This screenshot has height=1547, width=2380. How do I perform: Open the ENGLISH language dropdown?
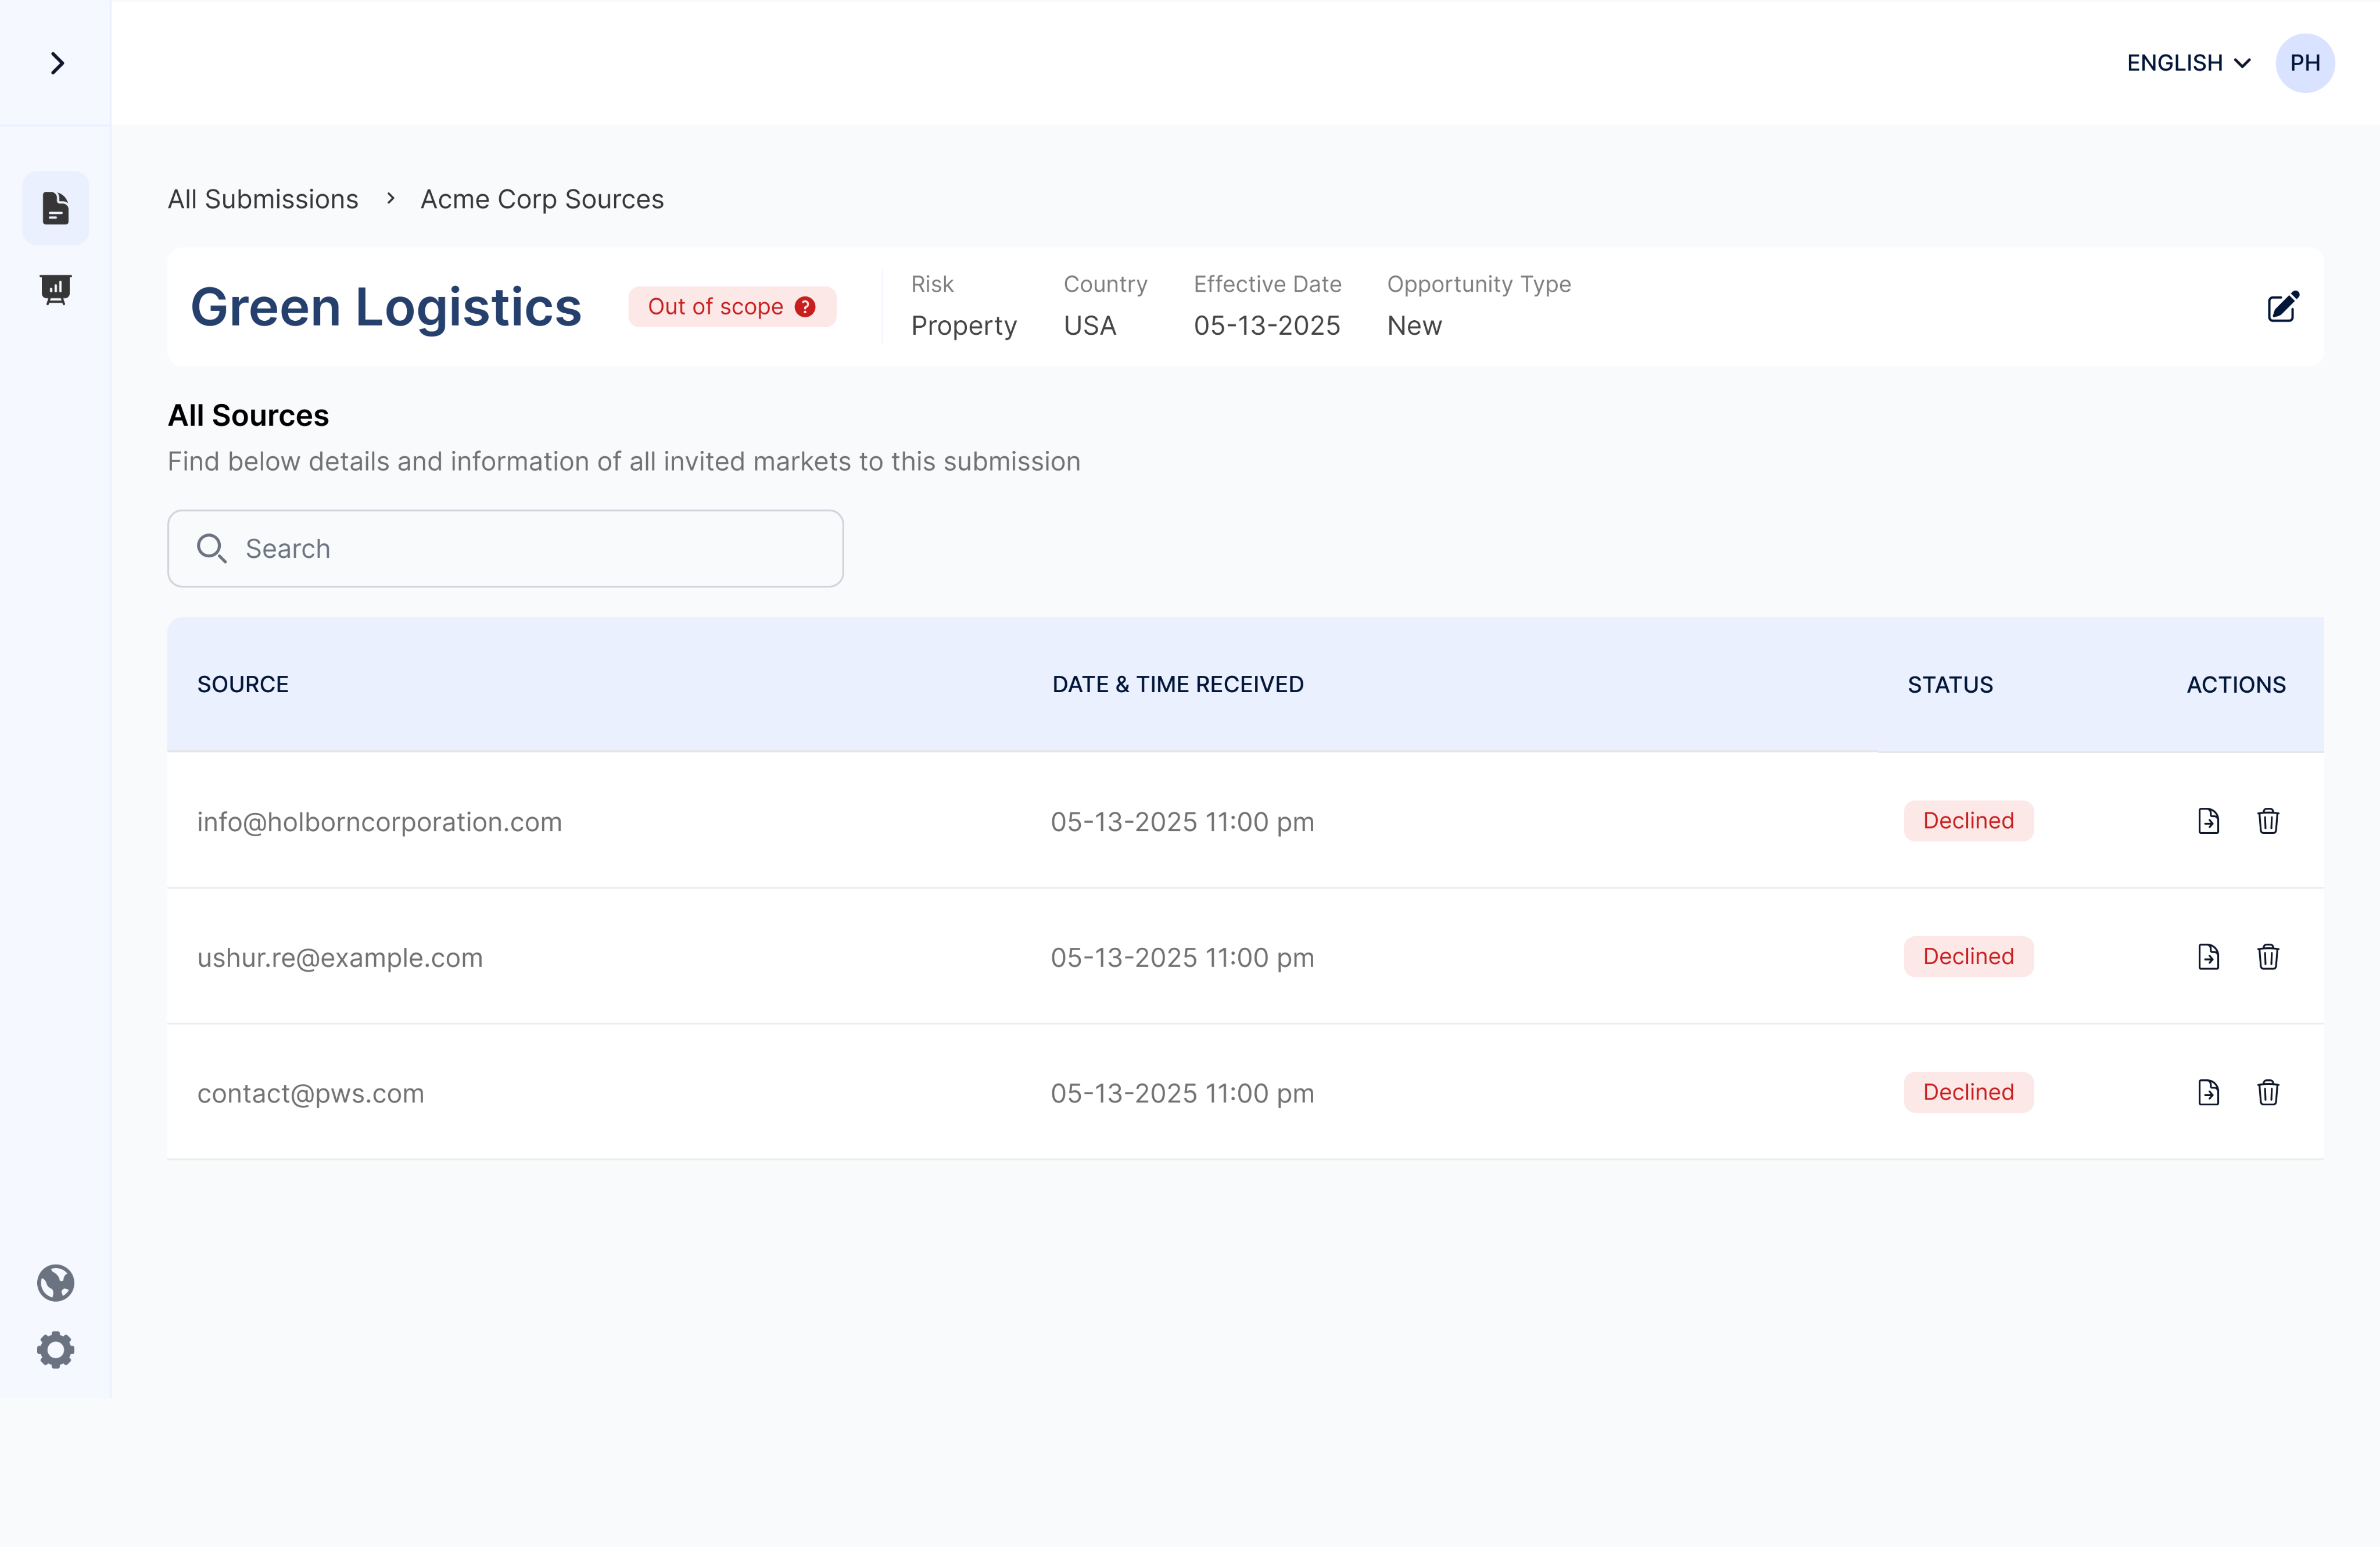(2188, 63)
